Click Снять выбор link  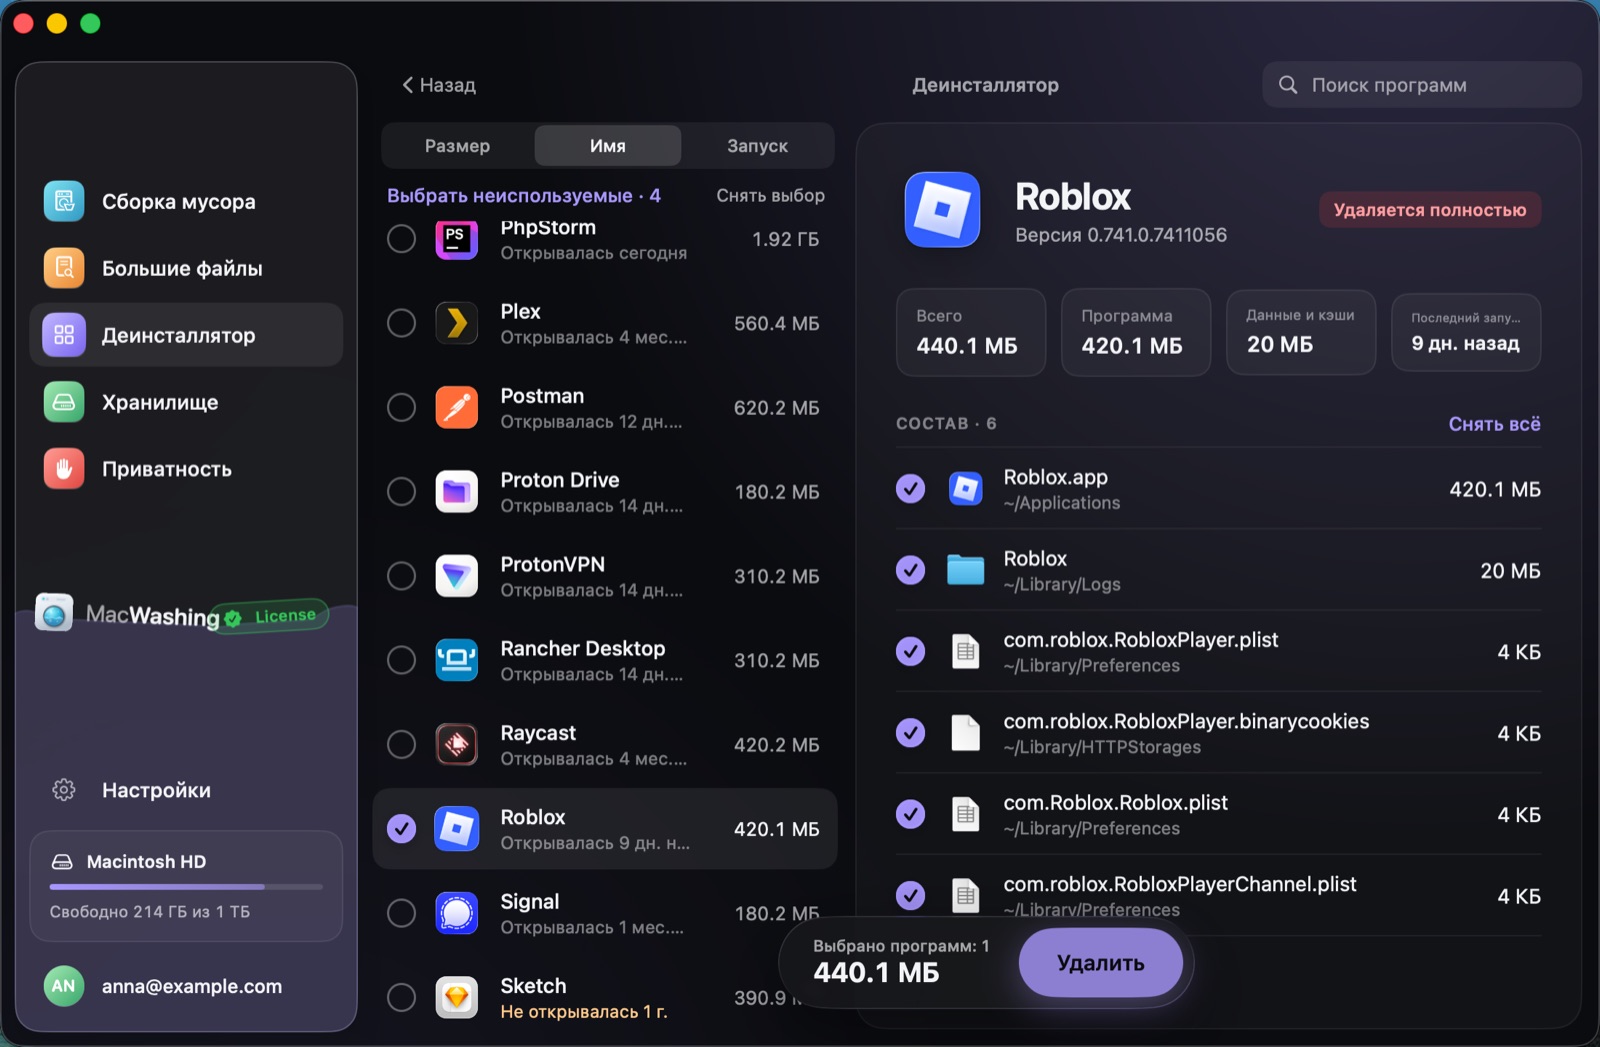(x=770, y=196)
